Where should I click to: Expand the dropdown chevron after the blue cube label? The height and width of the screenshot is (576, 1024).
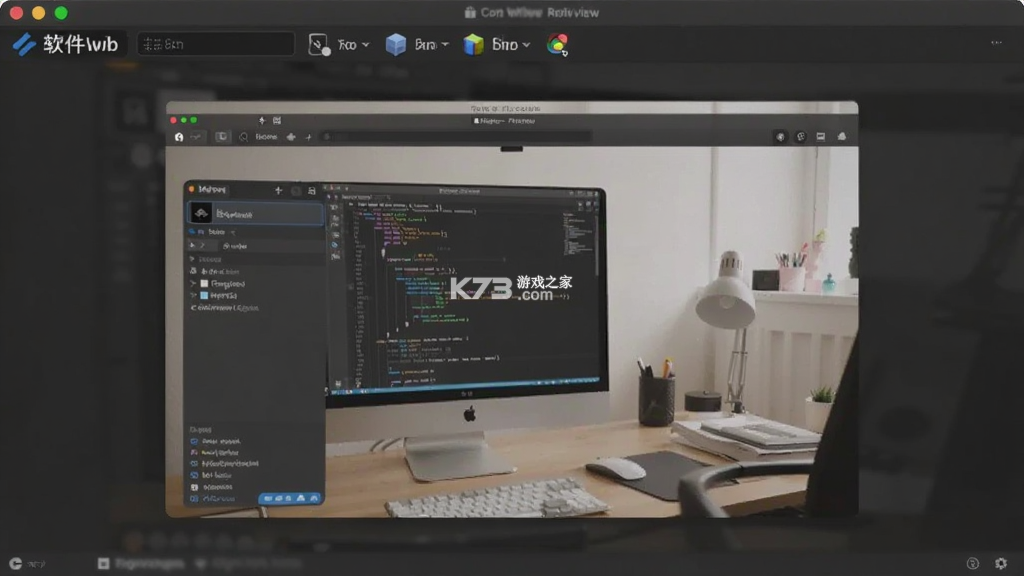445,44
